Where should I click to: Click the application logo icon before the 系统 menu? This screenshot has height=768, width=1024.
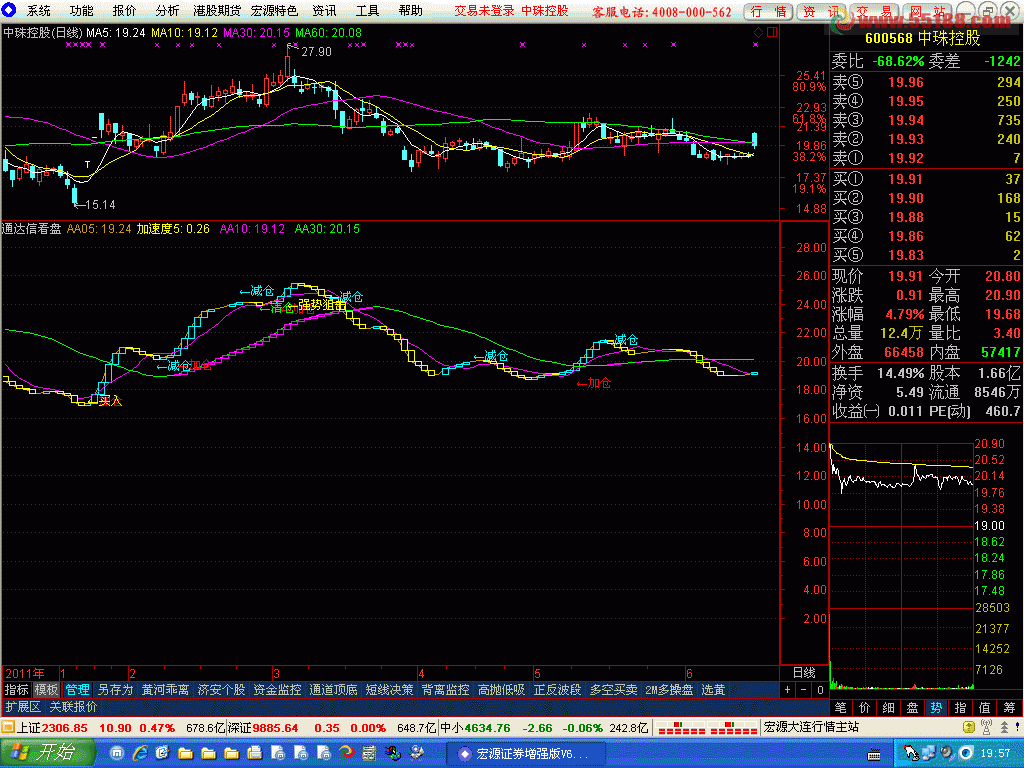9,10
